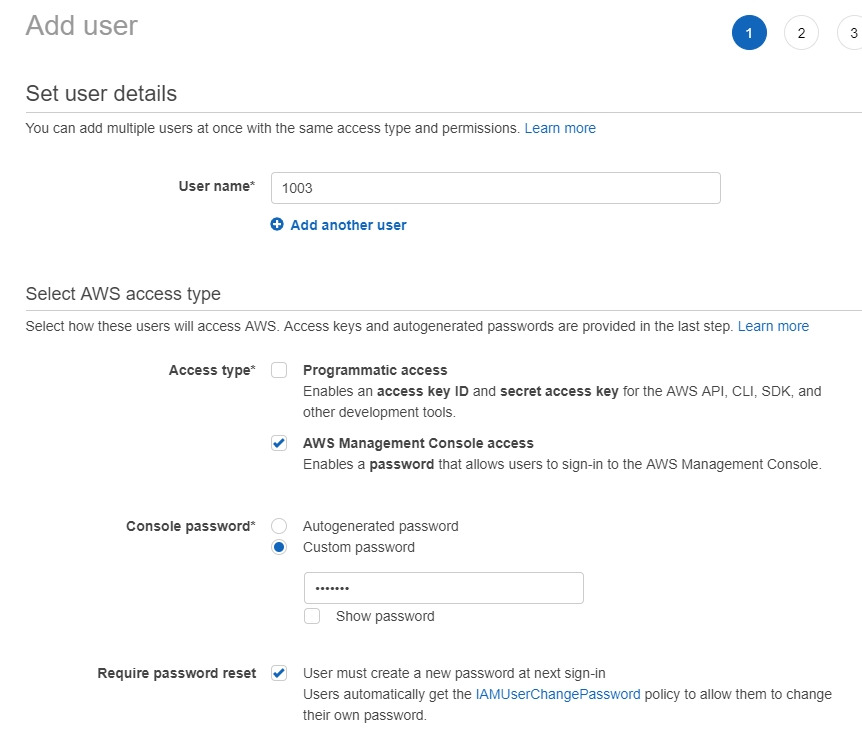Select Custom password radio button
This screenshot has height=749, width=862.
coord(279,547)
